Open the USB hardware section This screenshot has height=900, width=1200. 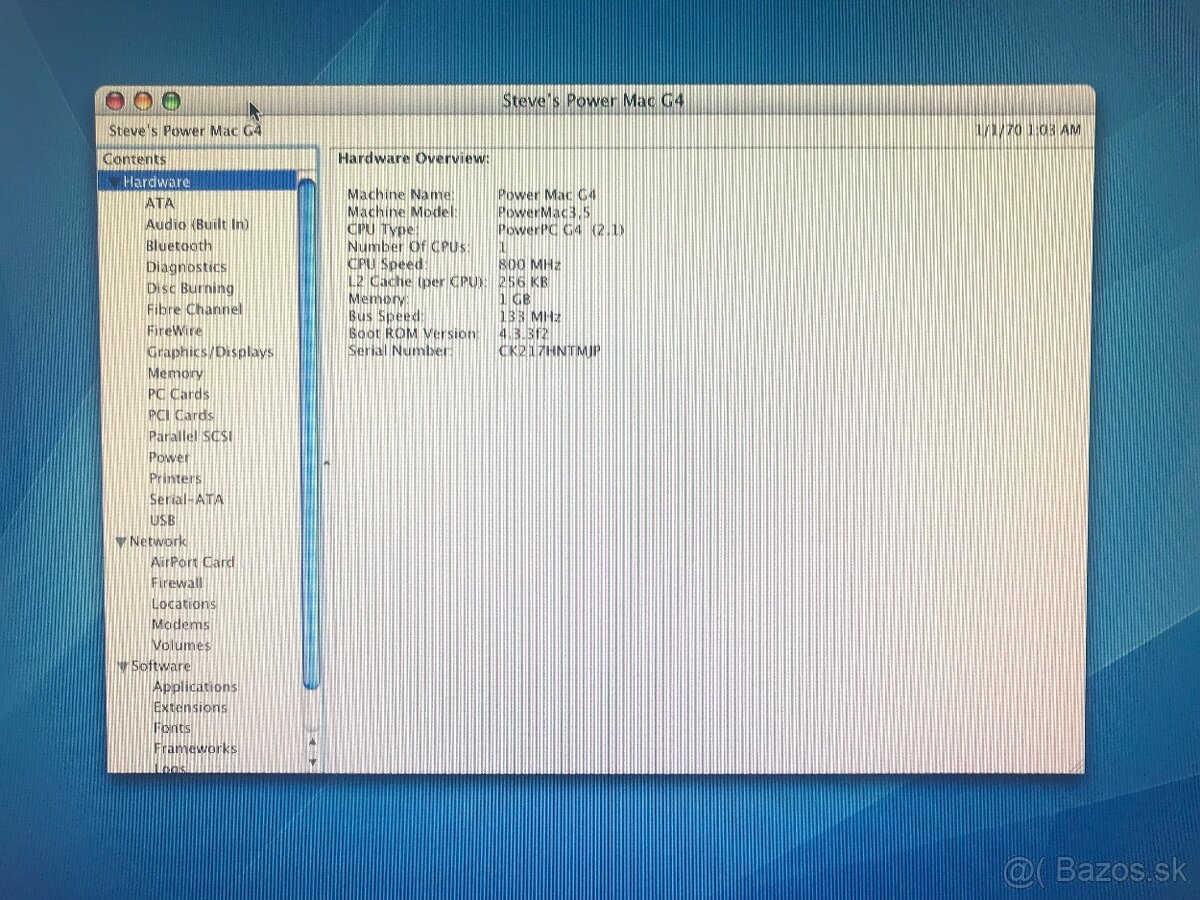click(162, 520)
